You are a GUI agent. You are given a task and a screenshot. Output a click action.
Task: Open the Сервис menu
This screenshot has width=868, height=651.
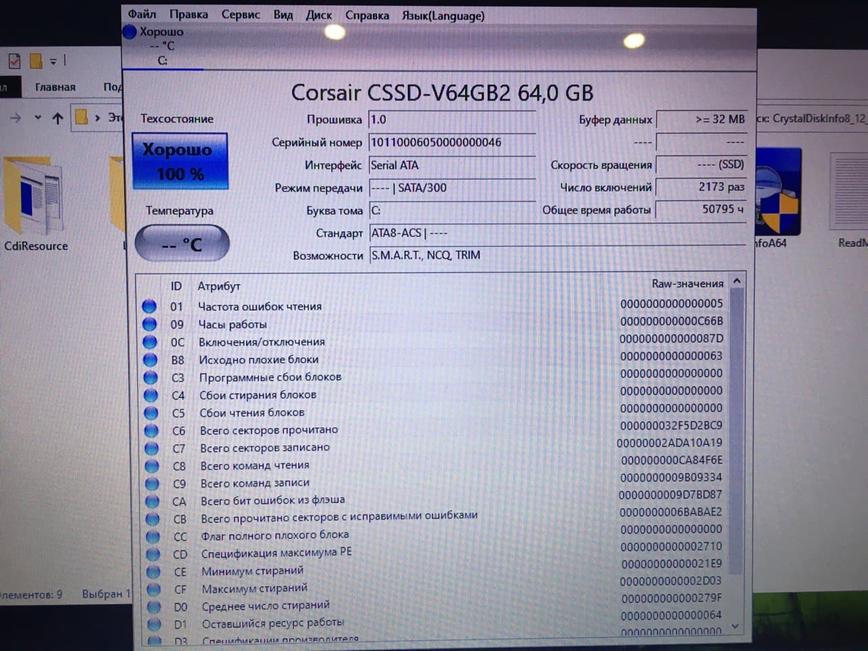point(240,15)
